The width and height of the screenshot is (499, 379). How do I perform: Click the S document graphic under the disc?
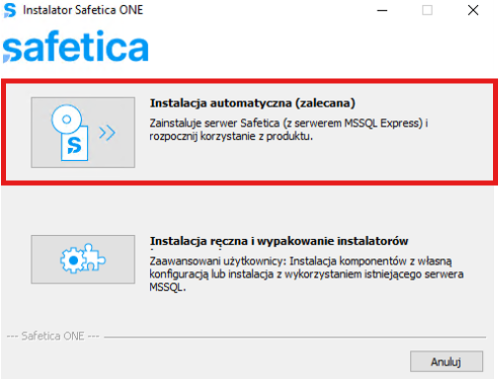tap(74, 144)
